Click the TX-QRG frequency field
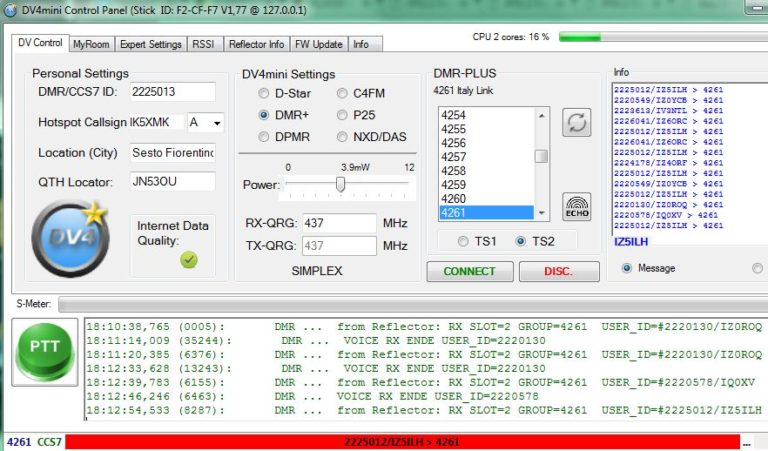Image resolution: width=768 pixels, height=451 pixels. (339, 246)
